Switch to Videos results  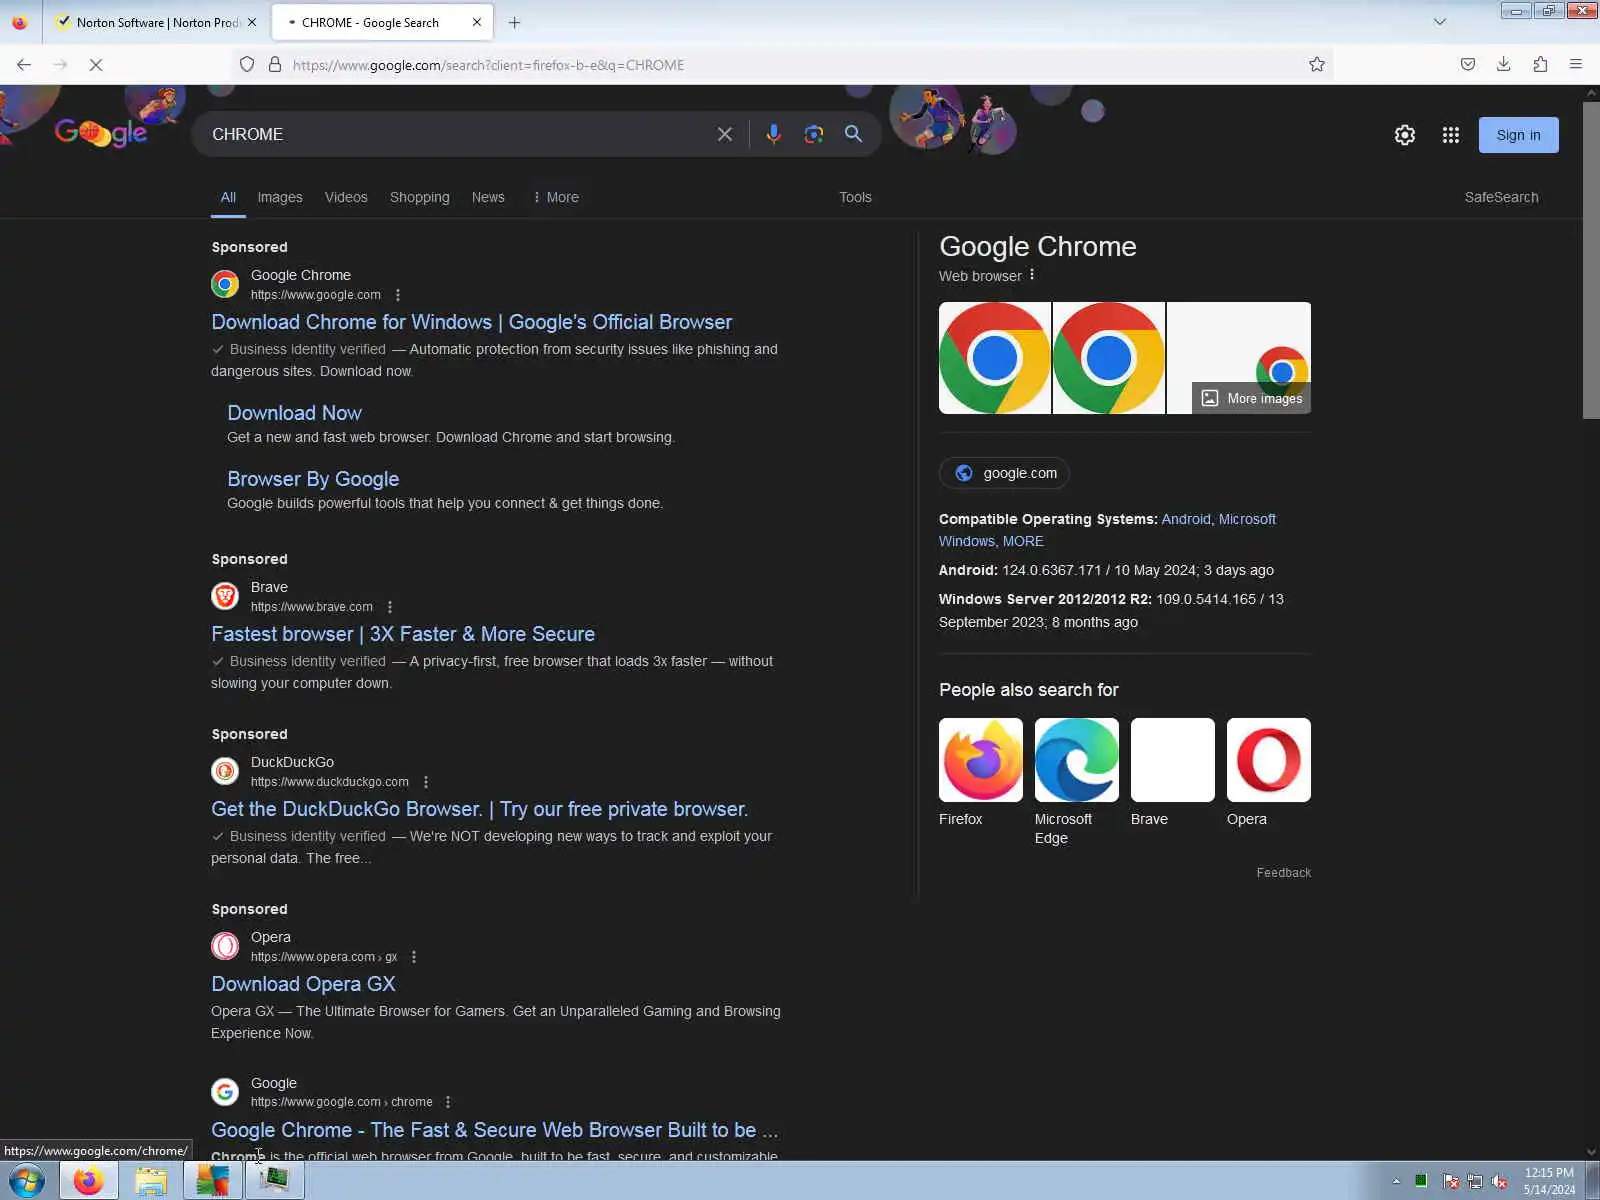pyautogui.click(x=346, y=197)
